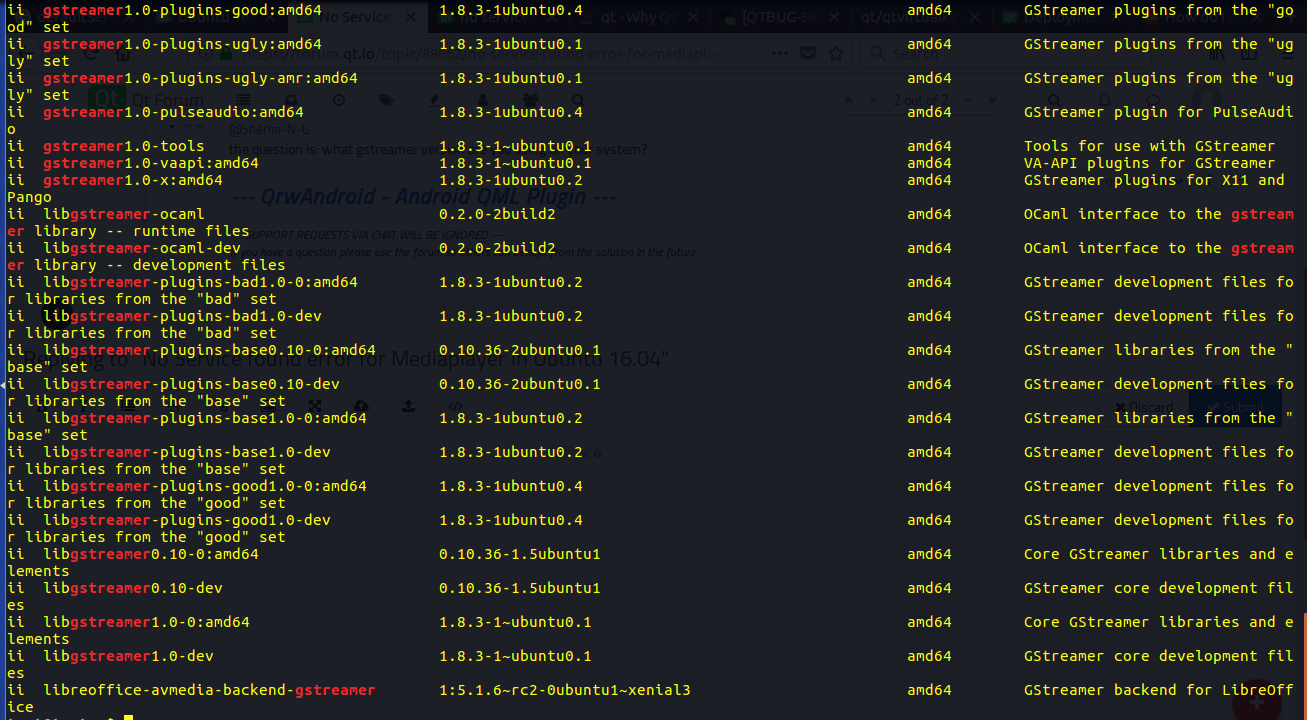Click package name gstreamer1.0-vaapi:amd64

point(151,163)
